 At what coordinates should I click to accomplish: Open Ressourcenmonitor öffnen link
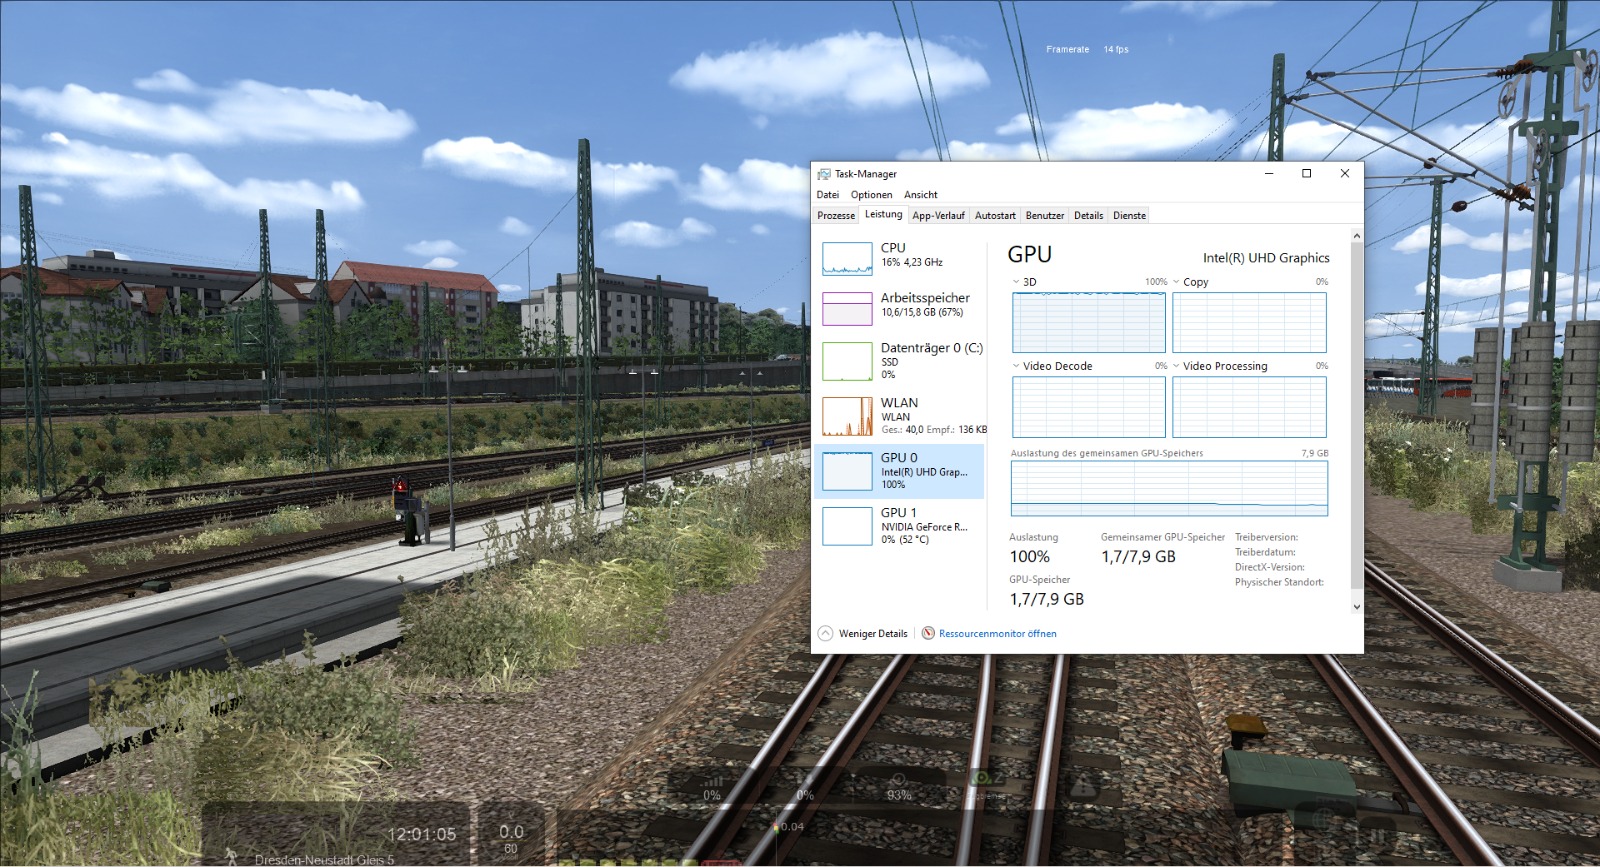point(989,634)
